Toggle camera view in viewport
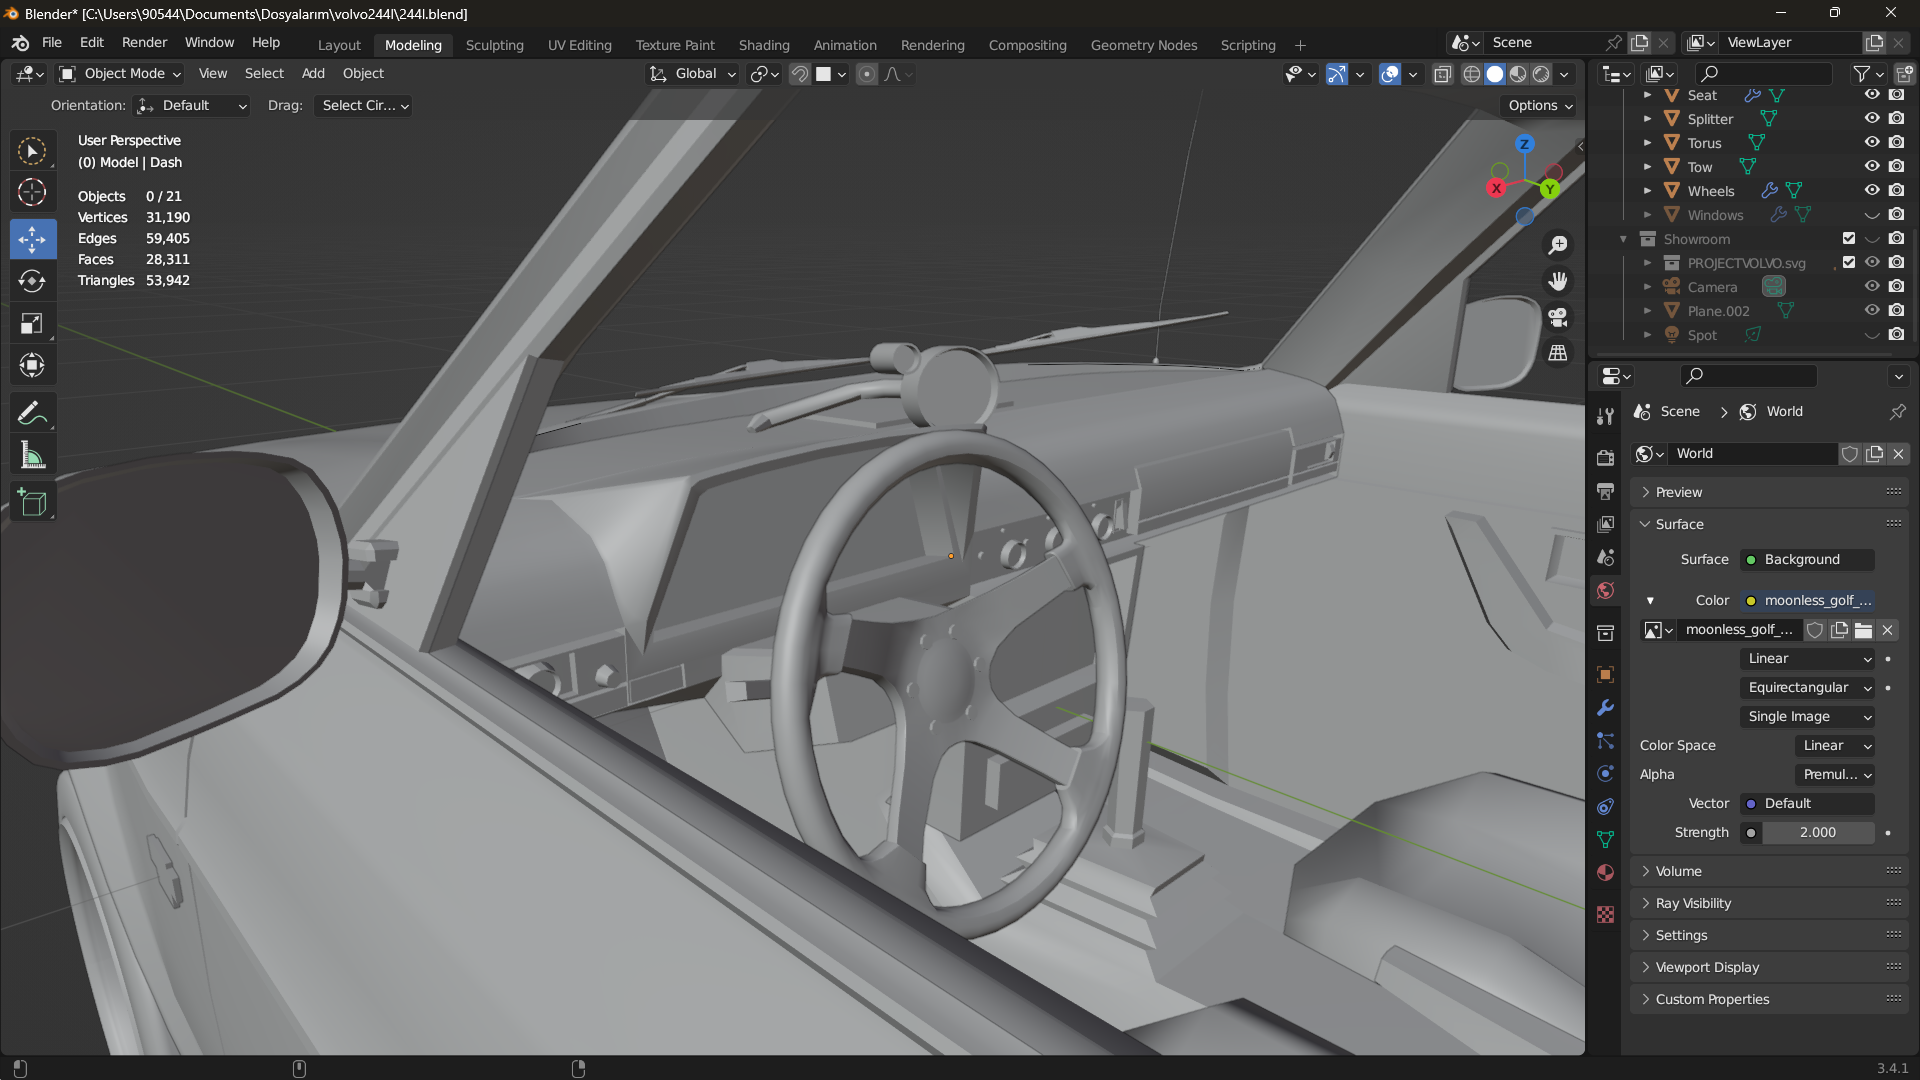This screenshot has width=1920, height=1080. point(1558,317)
